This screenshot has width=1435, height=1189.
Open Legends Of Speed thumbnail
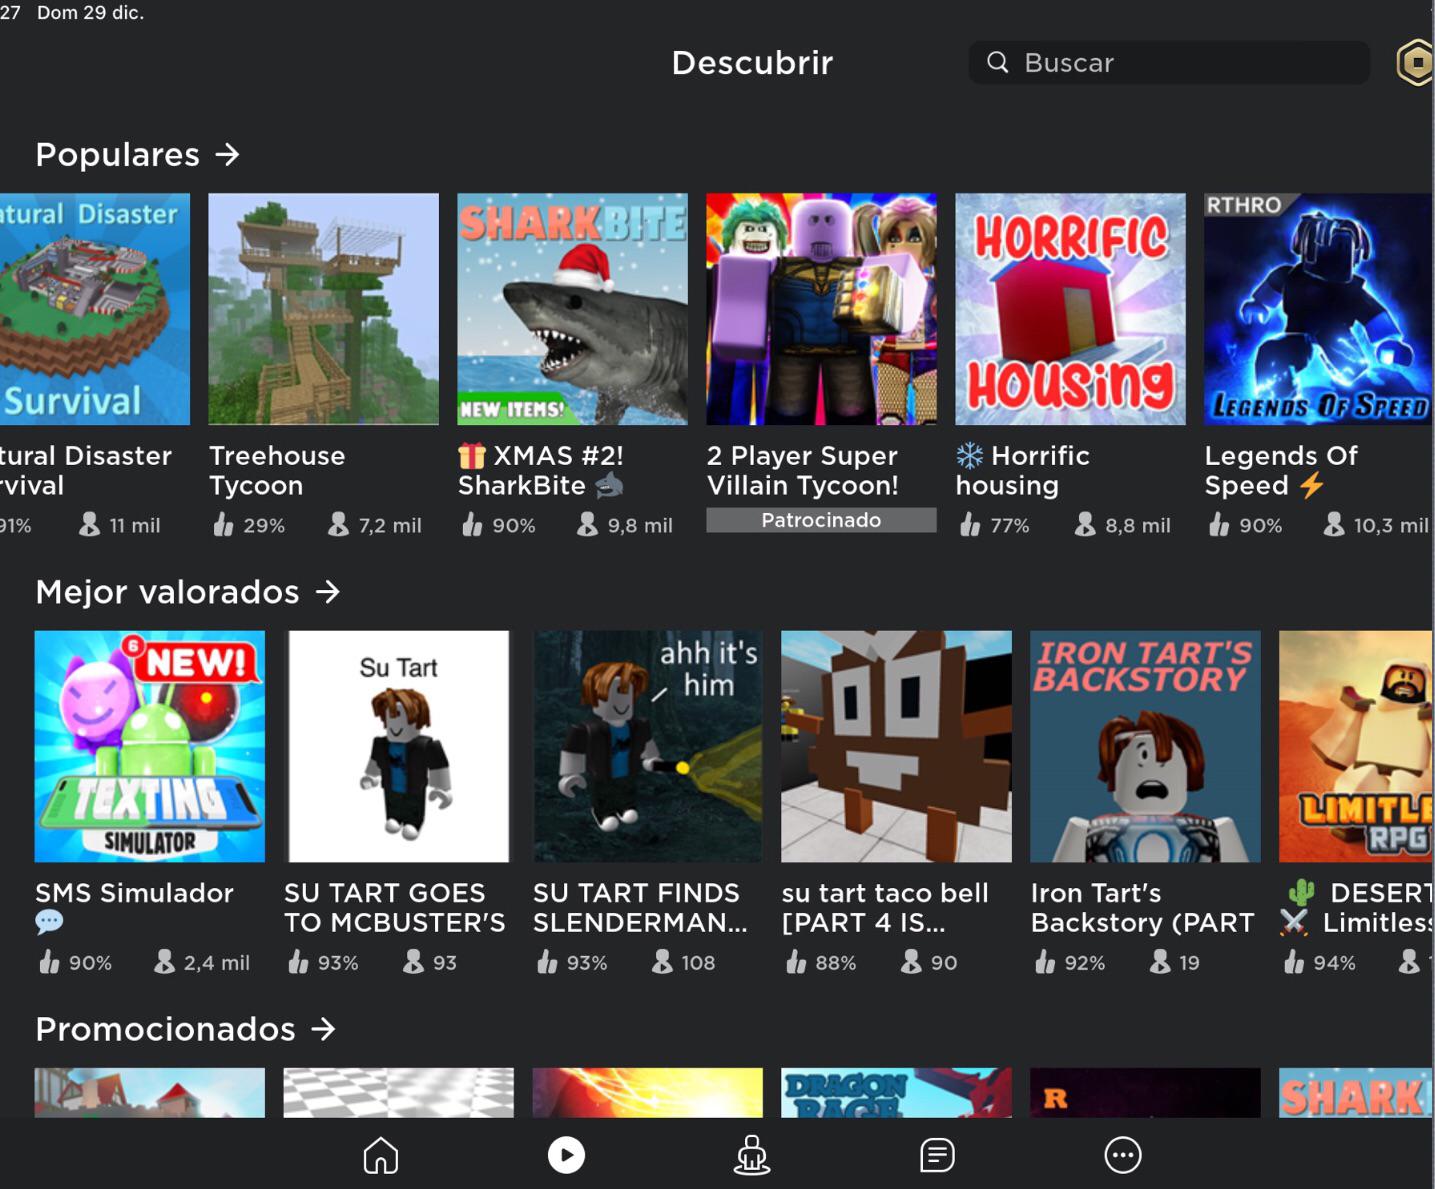pyautogui.click(x=1318, y=309)
